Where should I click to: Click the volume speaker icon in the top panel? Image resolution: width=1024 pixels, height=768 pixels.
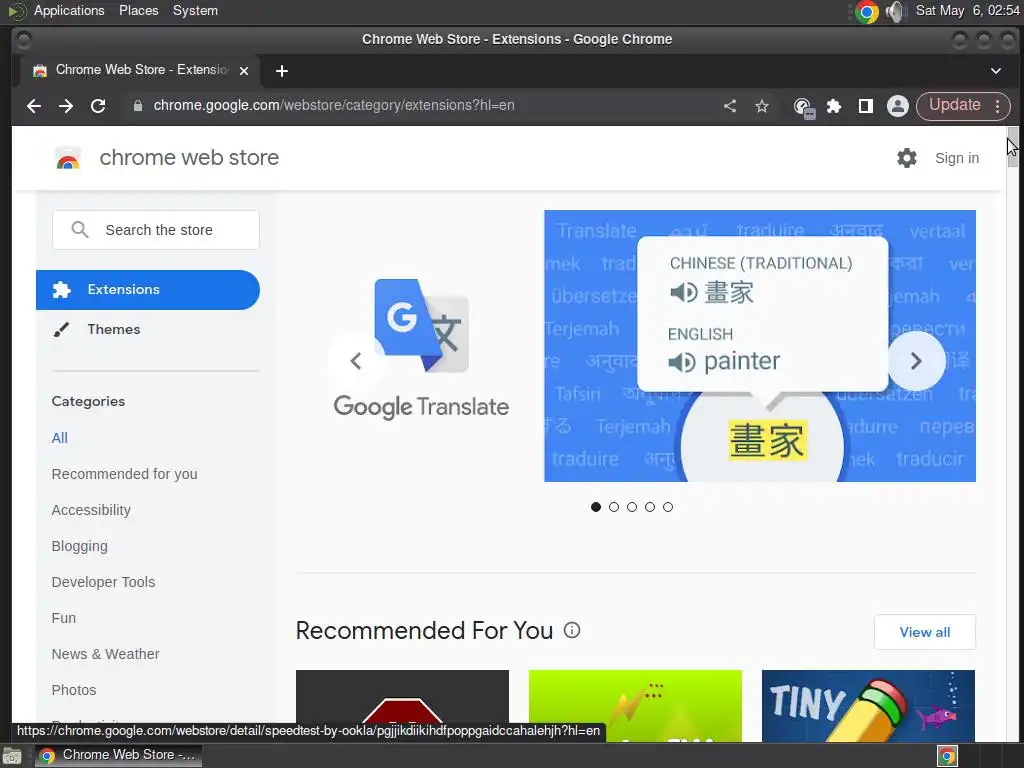pyautogui.click(x=896, y=12)
